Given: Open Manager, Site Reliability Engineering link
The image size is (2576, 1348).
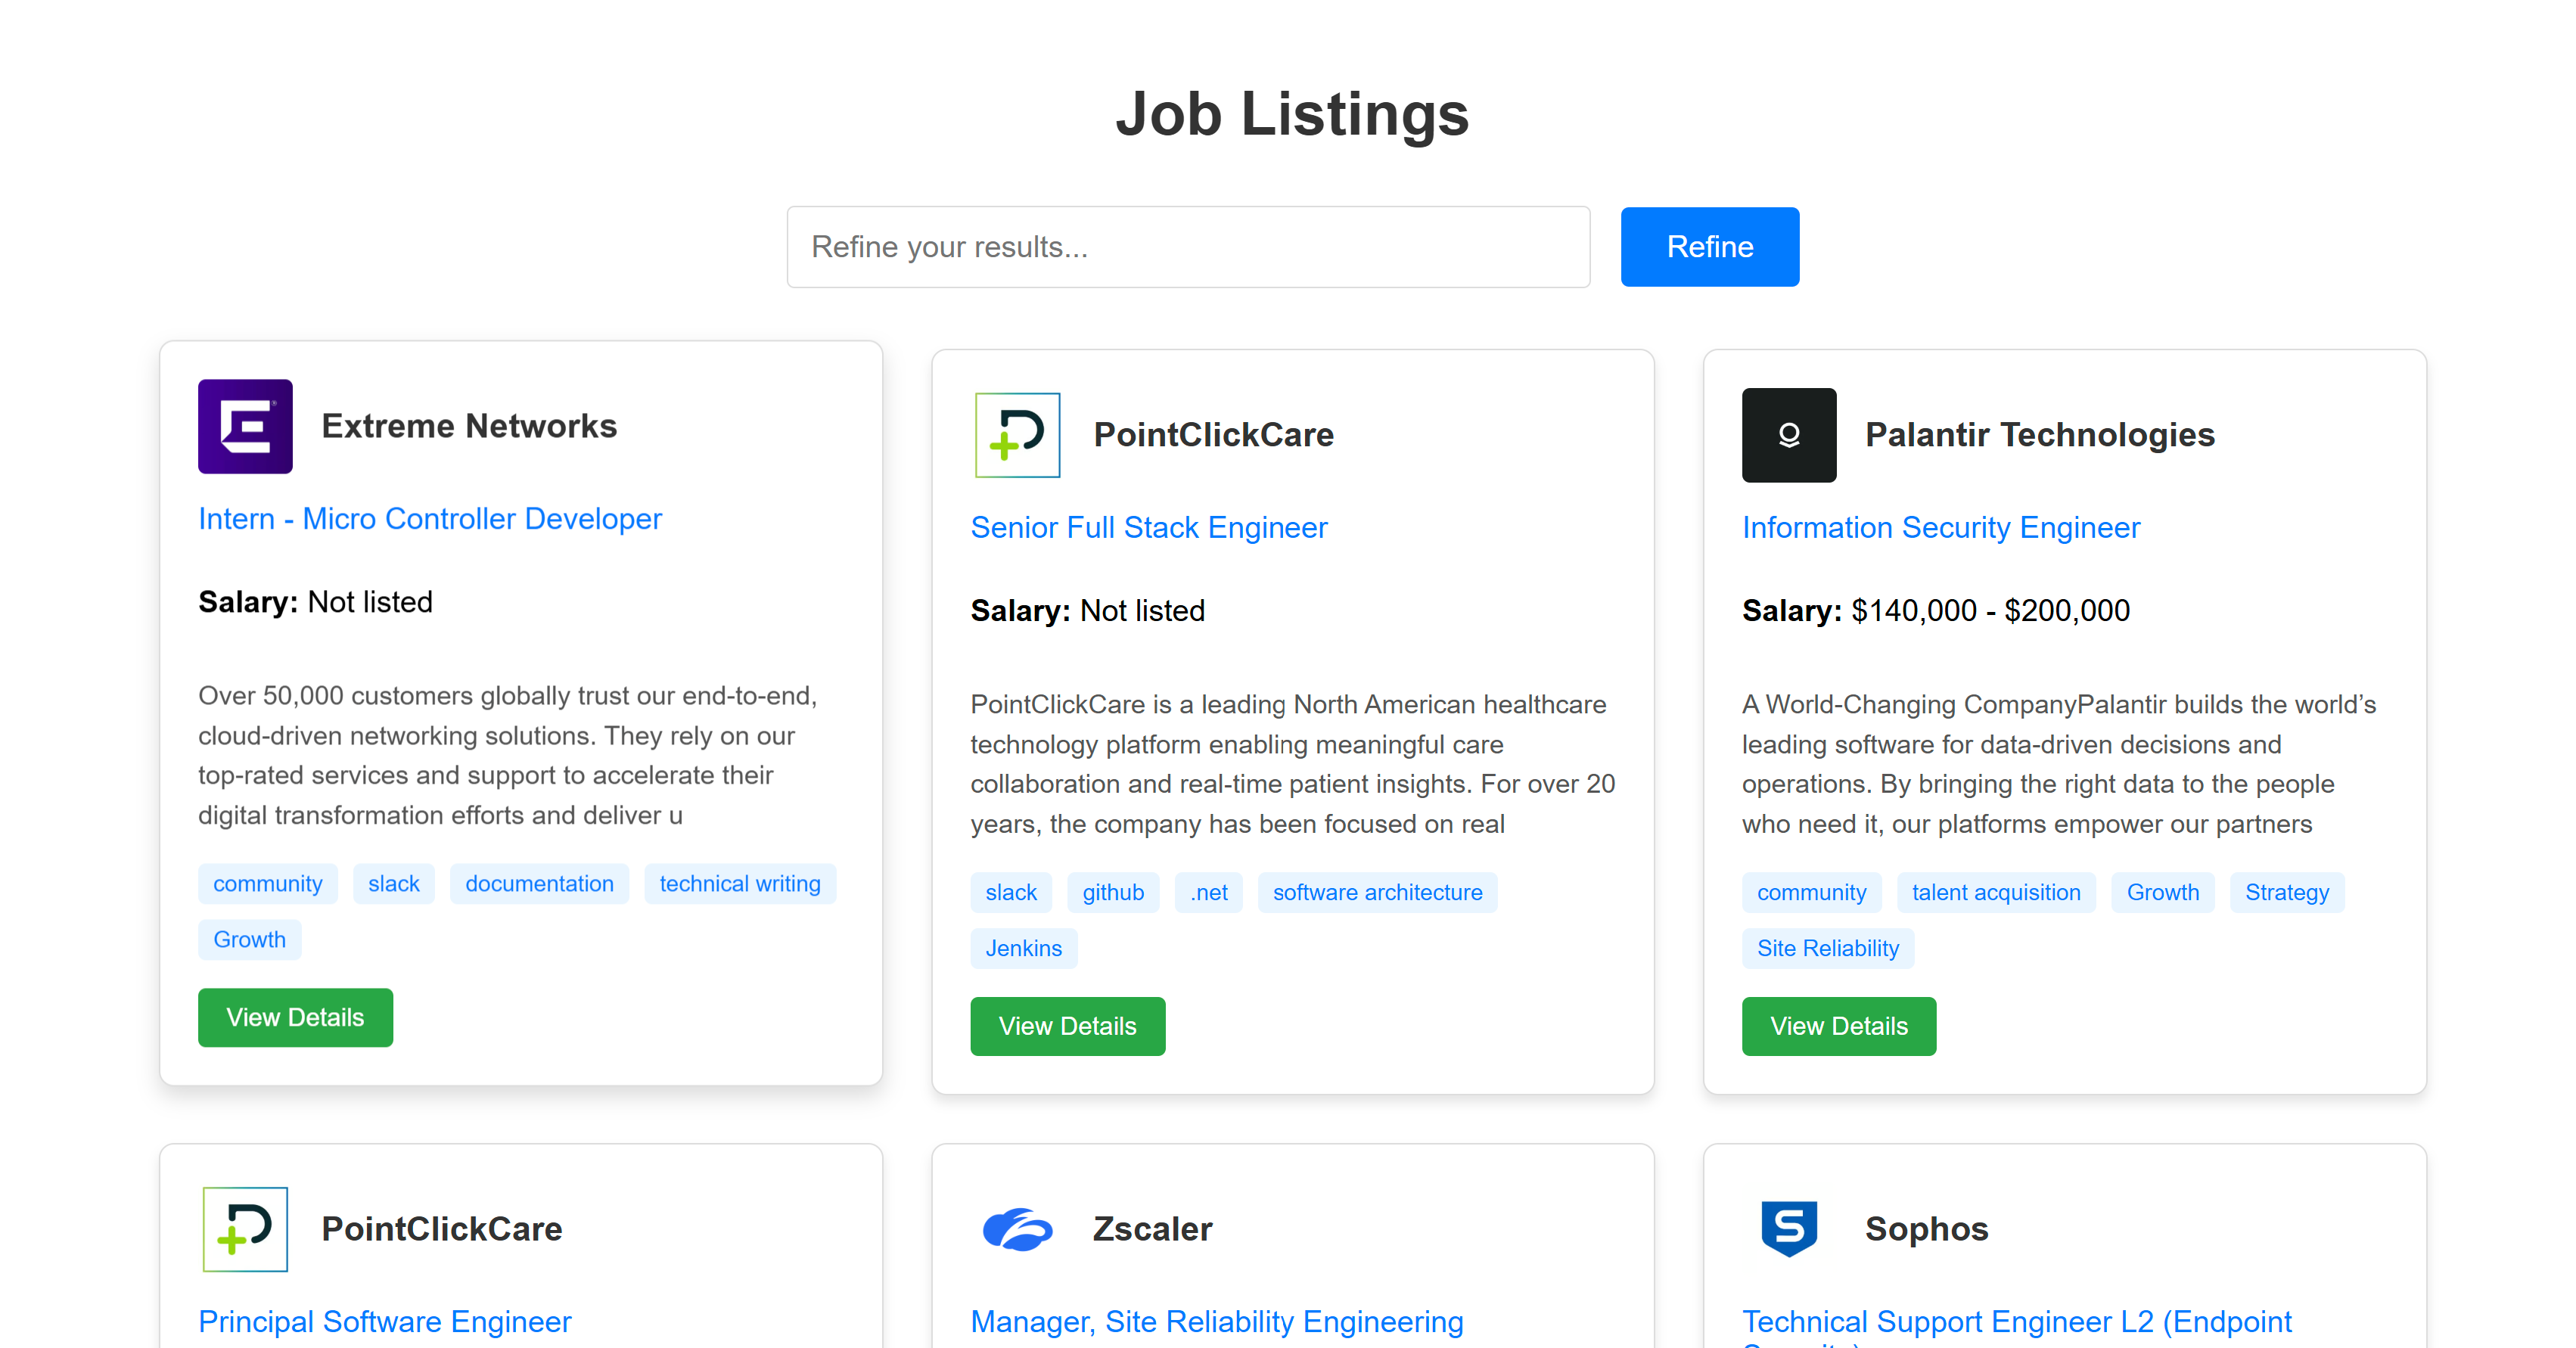Looking at the screenshot, I should 1216,1322.
